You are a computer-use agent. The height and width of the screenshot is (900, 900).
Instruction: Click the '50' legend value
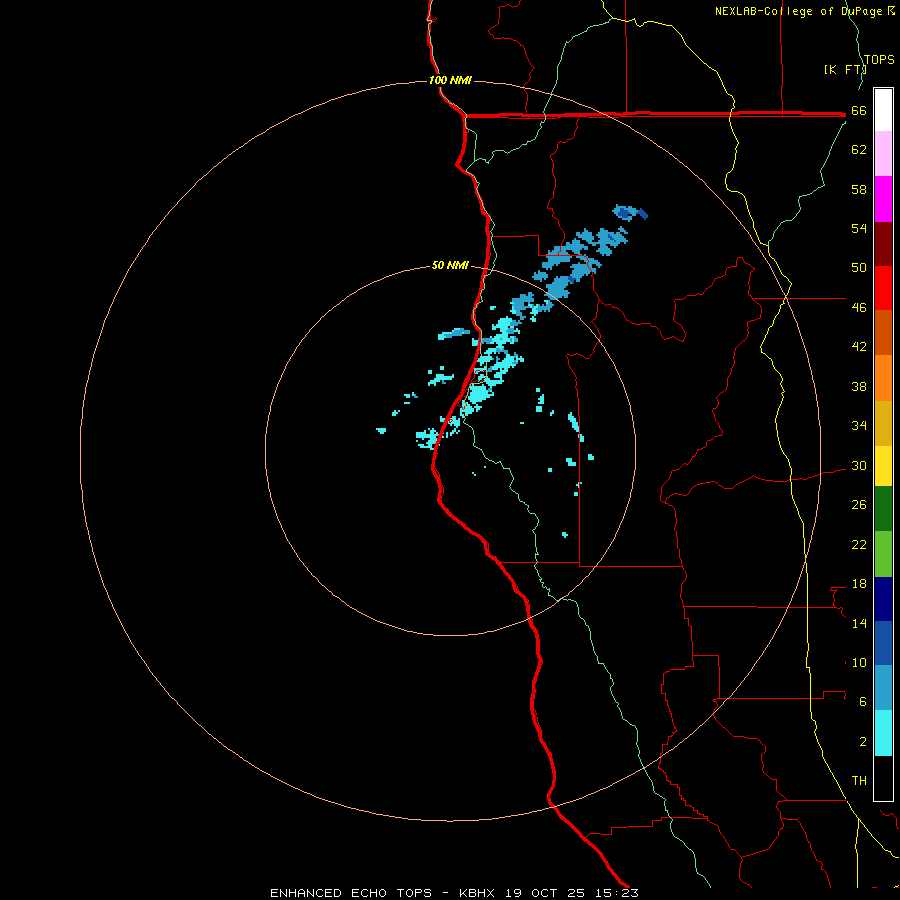(859, 268)
